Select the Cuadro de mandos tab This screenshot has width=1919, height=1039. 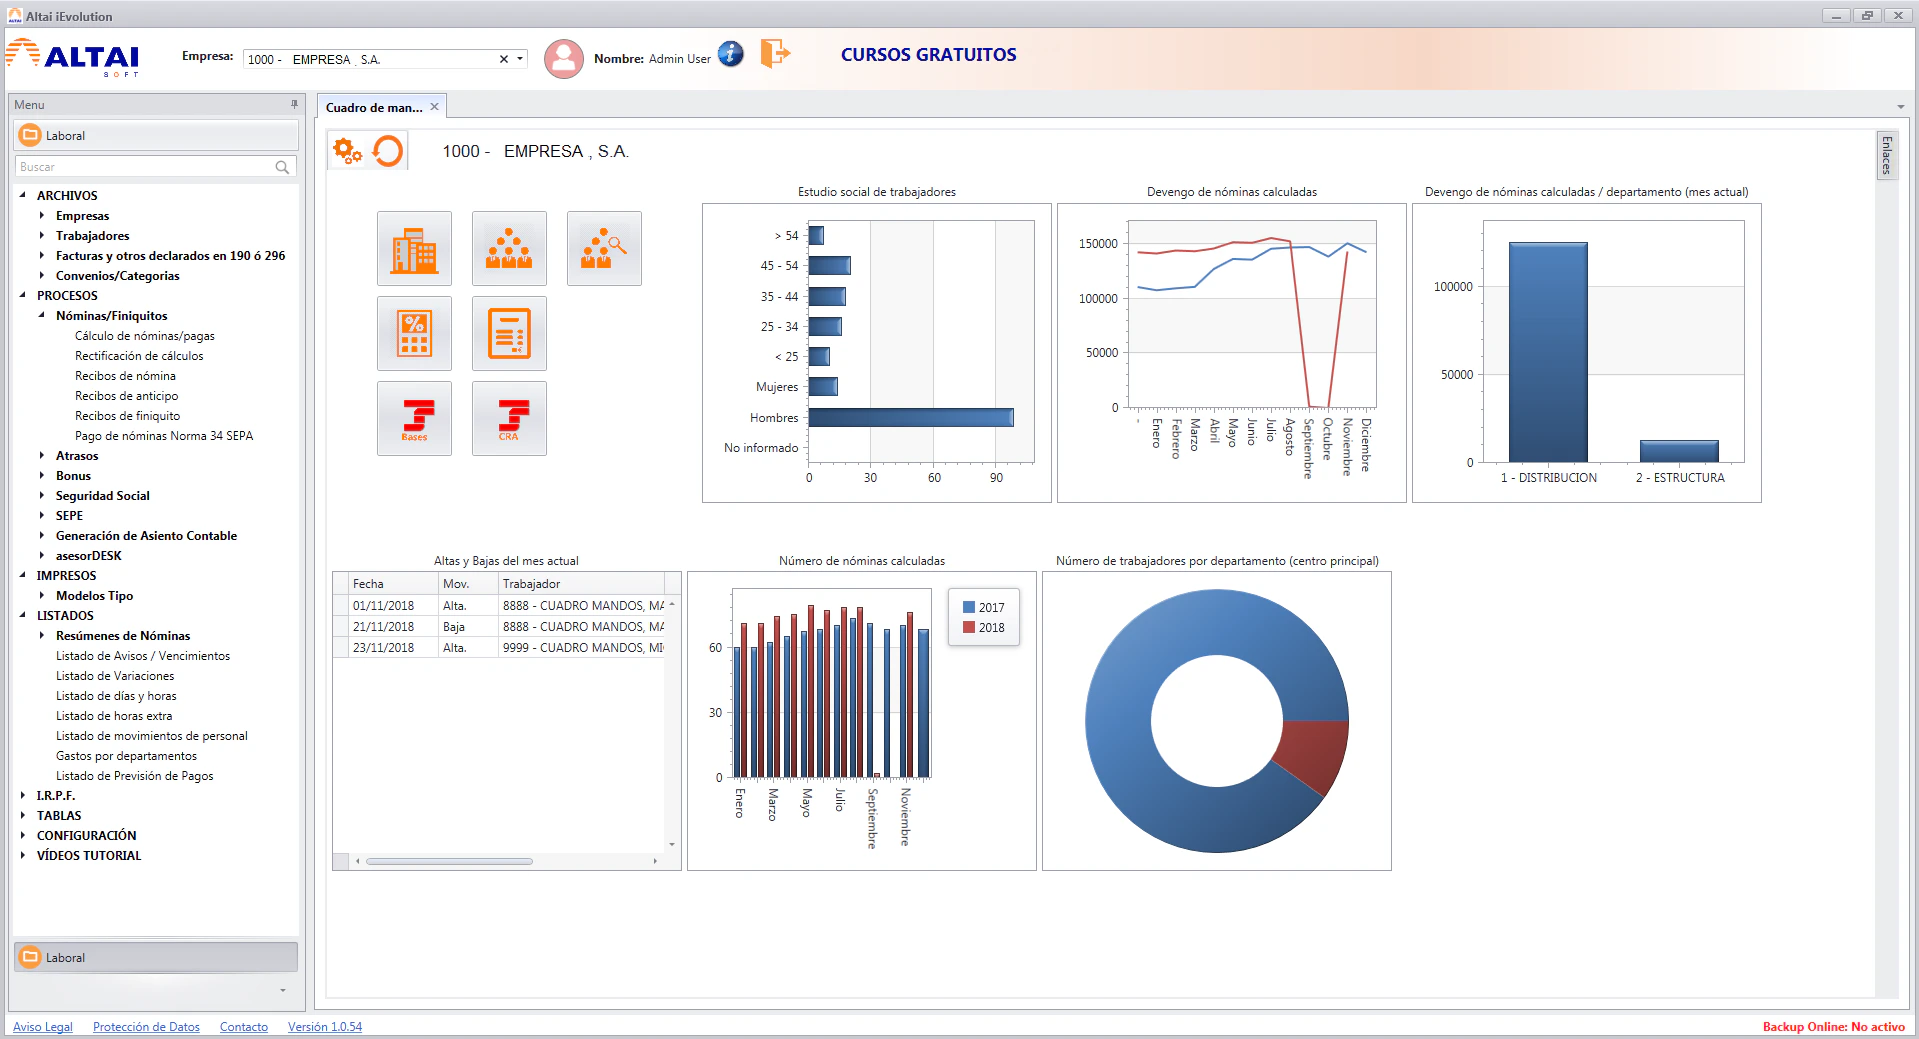click(374, 107)
